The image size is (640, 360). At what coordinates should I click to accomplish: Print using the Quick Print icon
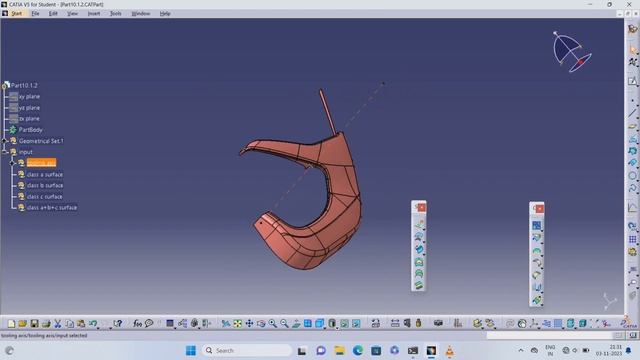[x=46, y=324]
